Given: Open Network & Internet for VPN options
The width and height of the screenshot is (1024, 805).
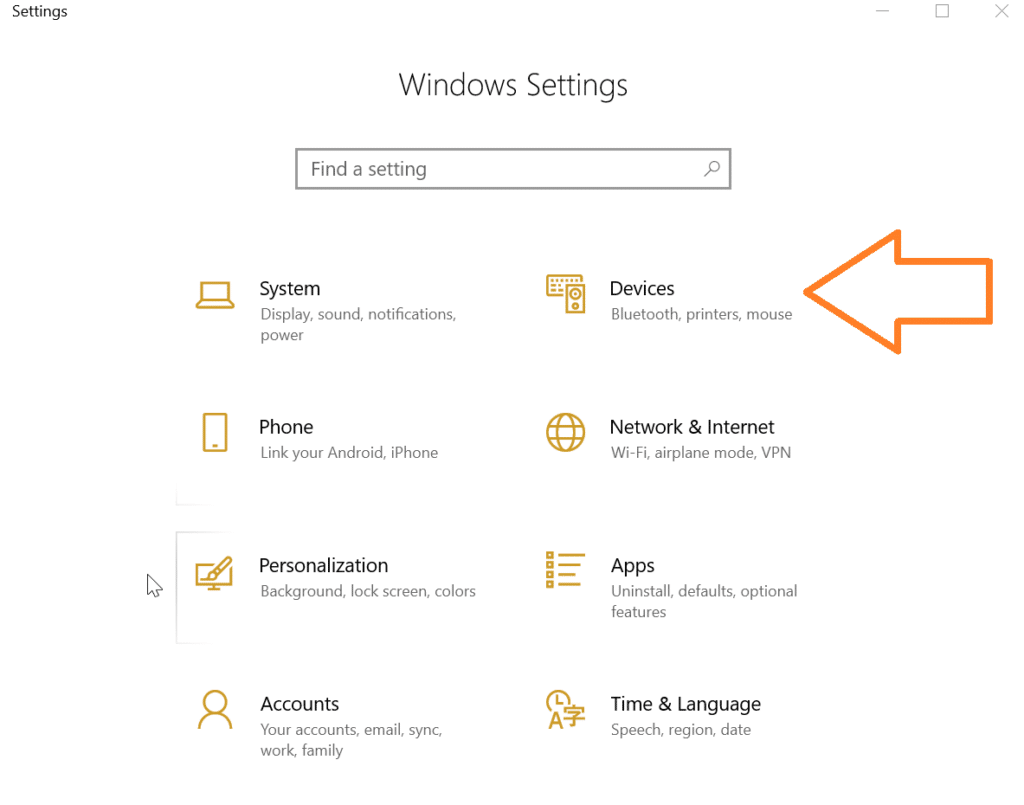Looking at the screenshot, I should [x=692, y=426].
